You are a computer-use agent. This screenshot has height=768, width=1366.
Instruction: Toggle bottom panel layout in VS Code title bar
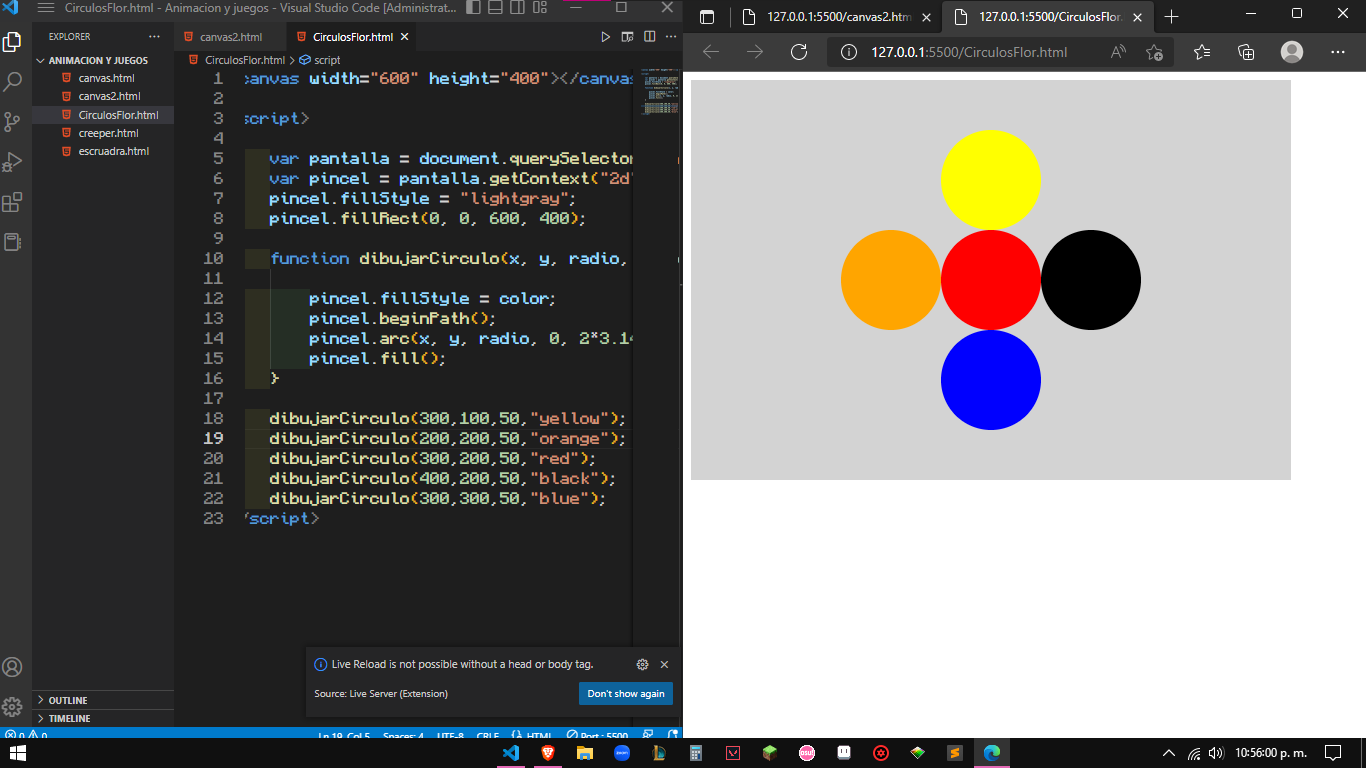pyautogui.click(x=496, y=8)
